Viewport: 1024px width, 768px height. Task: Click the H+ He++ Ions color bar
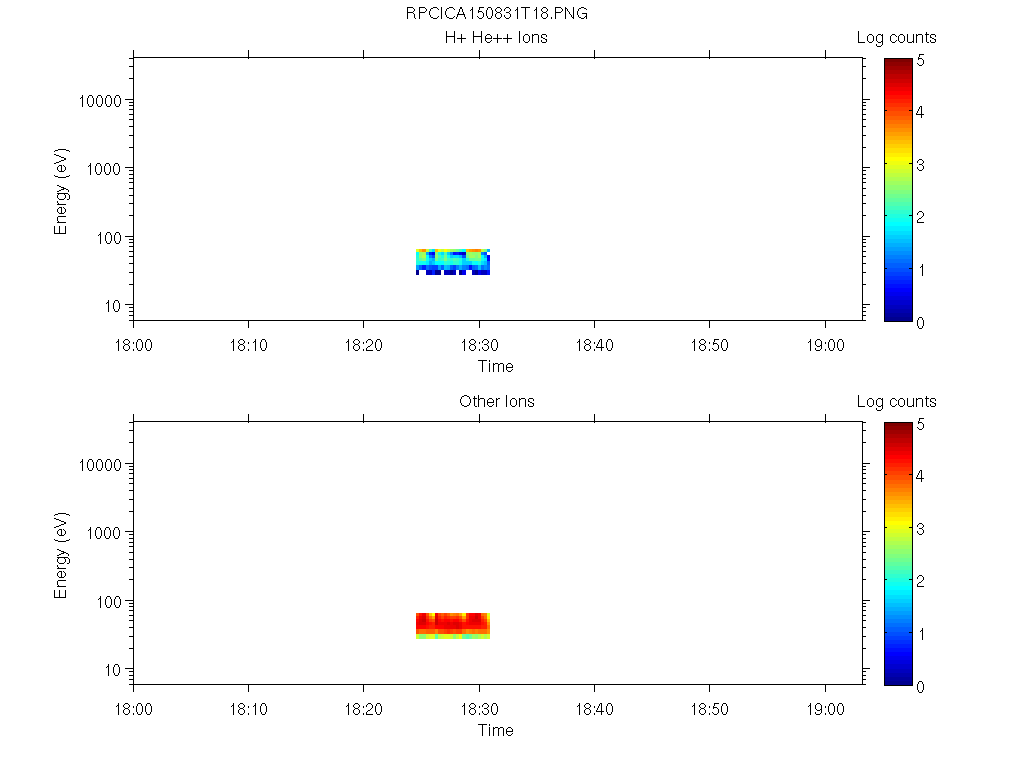[x=898, y=189]
